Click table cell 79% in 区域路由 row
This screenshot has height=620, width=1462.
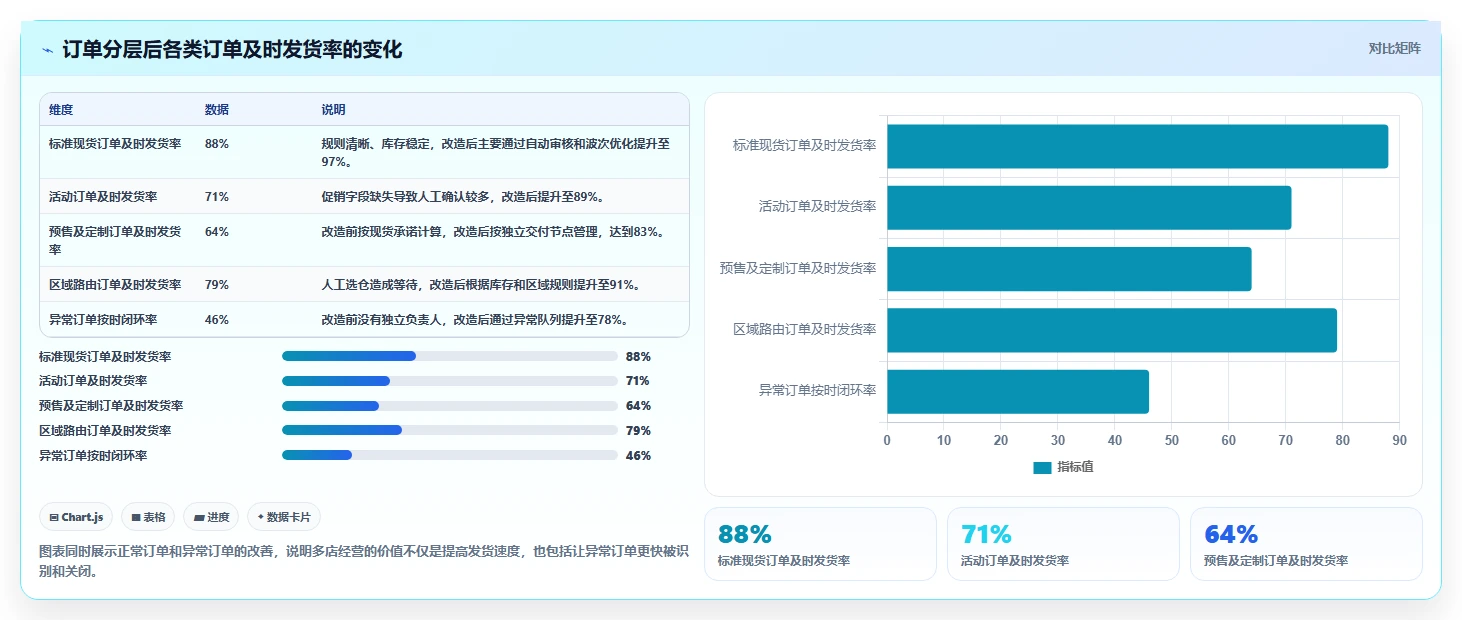[217, 285]
